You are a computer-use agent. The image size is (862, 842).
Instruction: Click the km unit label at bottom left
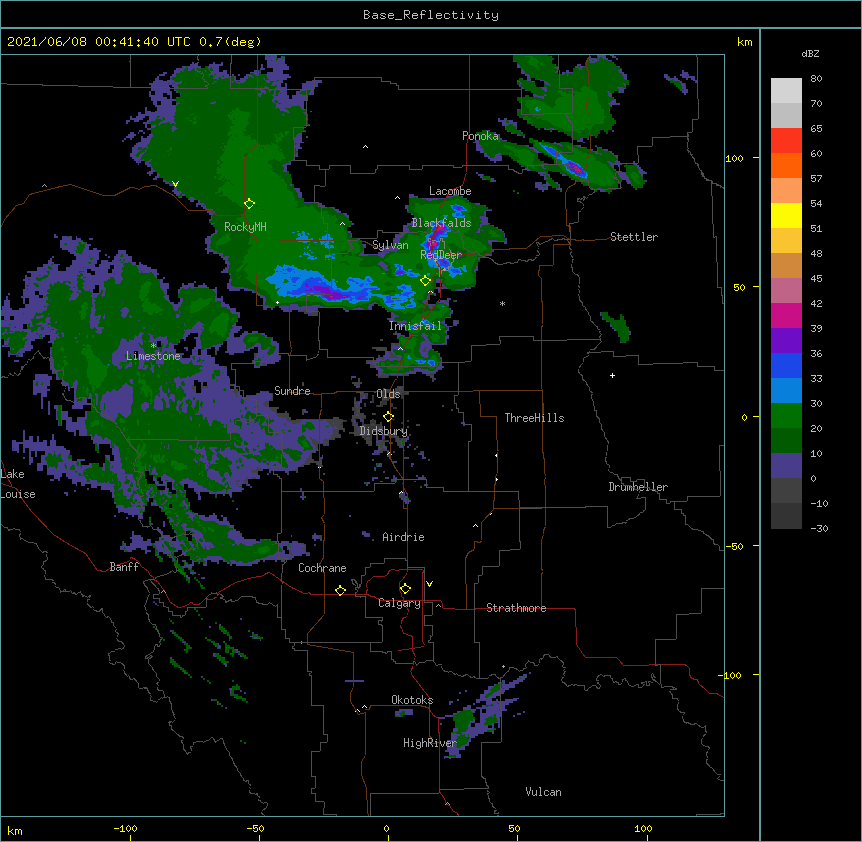coord(15,830)
